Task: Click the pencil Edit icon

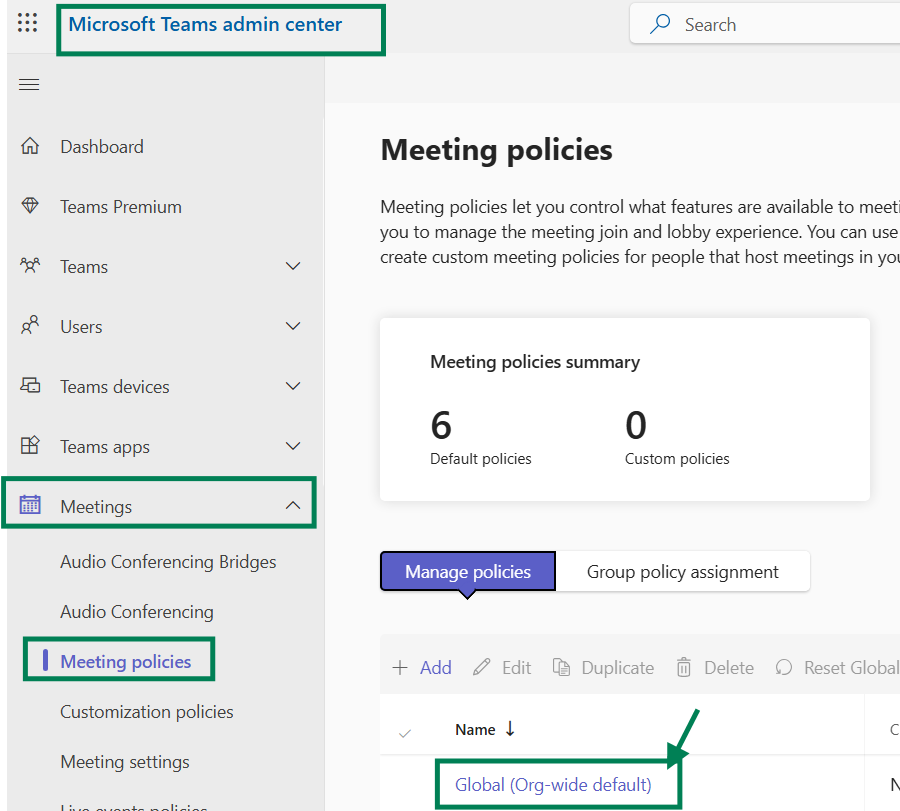Action: pyautogui.click(x=482, y=668)
